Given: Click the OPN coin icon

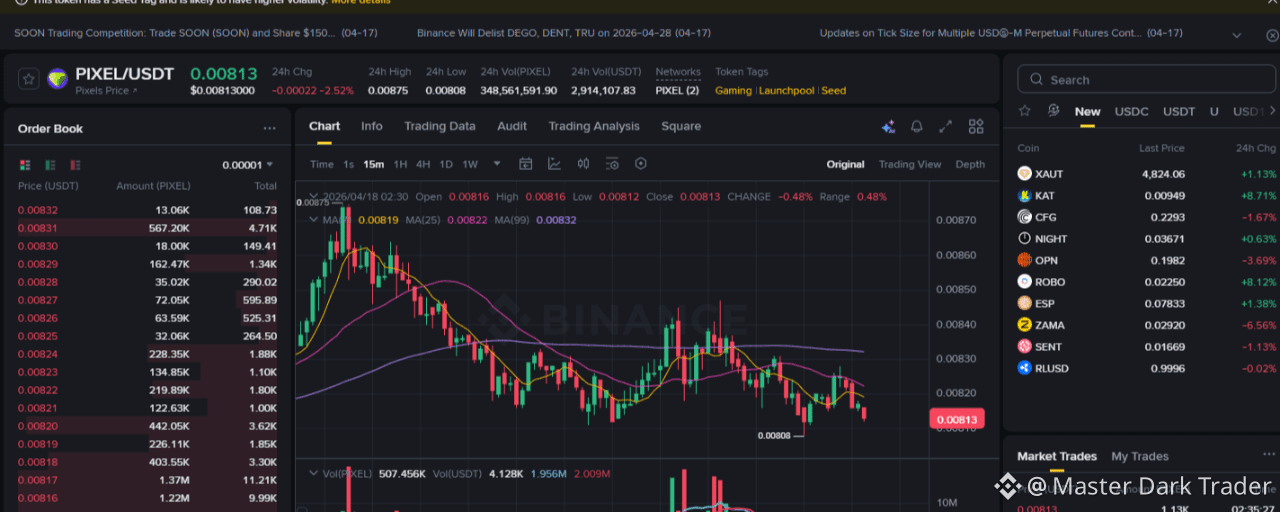Looking at the screenshot, I should click(1024, 260).
